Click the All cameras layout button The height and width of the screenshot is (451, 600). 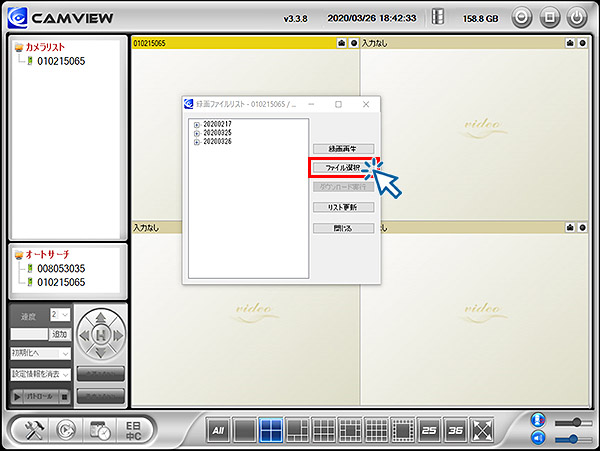[218, 431]
